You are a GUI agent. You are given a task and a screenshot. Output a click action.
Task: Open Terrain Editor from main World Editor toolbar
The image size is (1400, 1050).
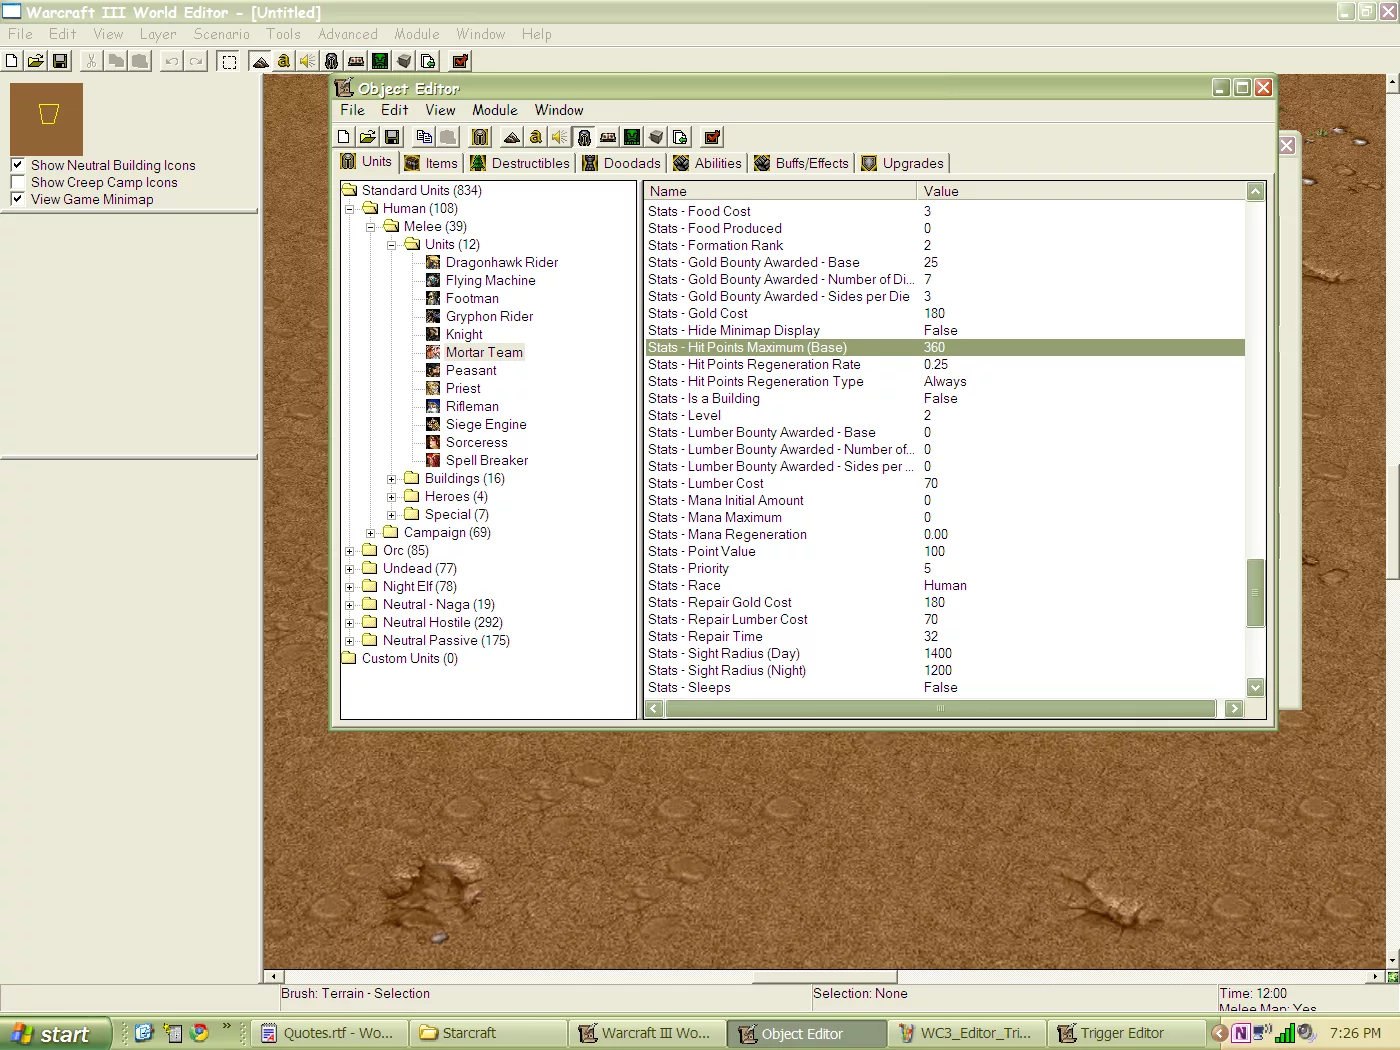[260, 61]
